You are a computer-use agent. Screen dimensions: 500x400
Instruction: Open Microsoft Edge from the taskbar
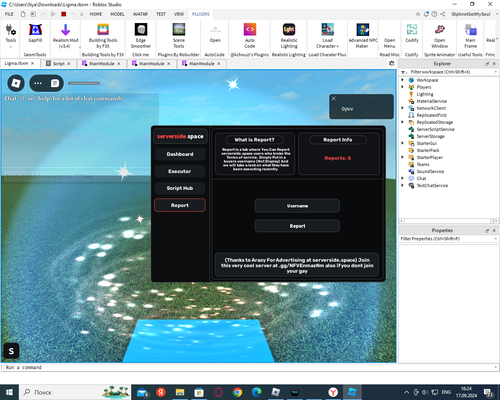256,392
